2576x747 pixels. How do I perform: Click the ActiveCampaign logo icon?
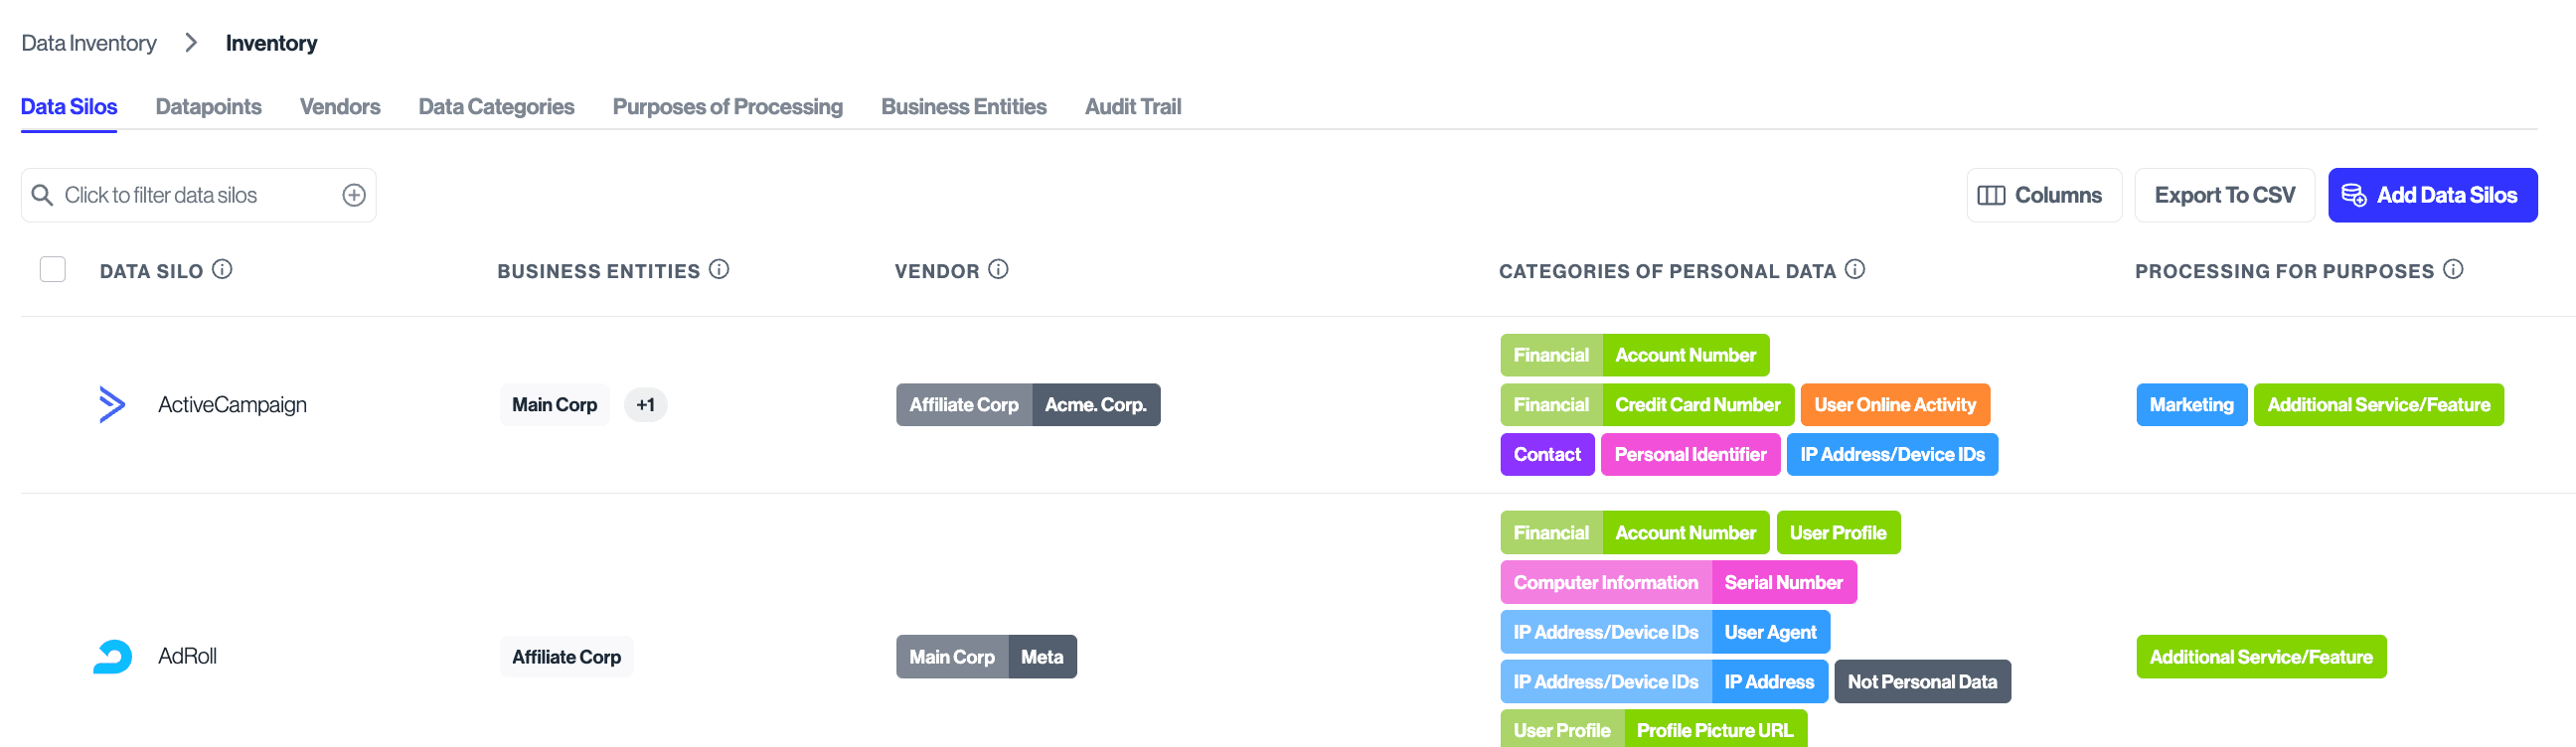coord(112,404)
